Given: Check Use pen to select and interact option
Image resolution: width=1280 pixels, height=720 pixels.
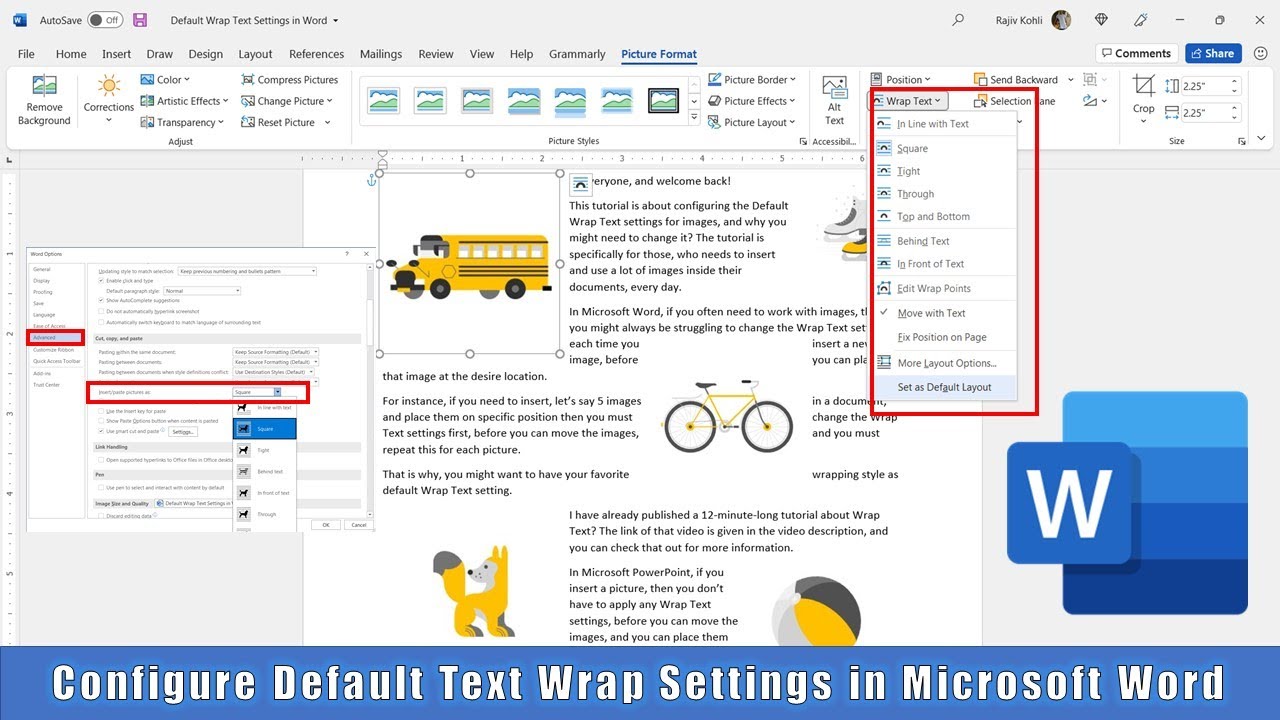Looking at the screenshot, I should (101, 487).
